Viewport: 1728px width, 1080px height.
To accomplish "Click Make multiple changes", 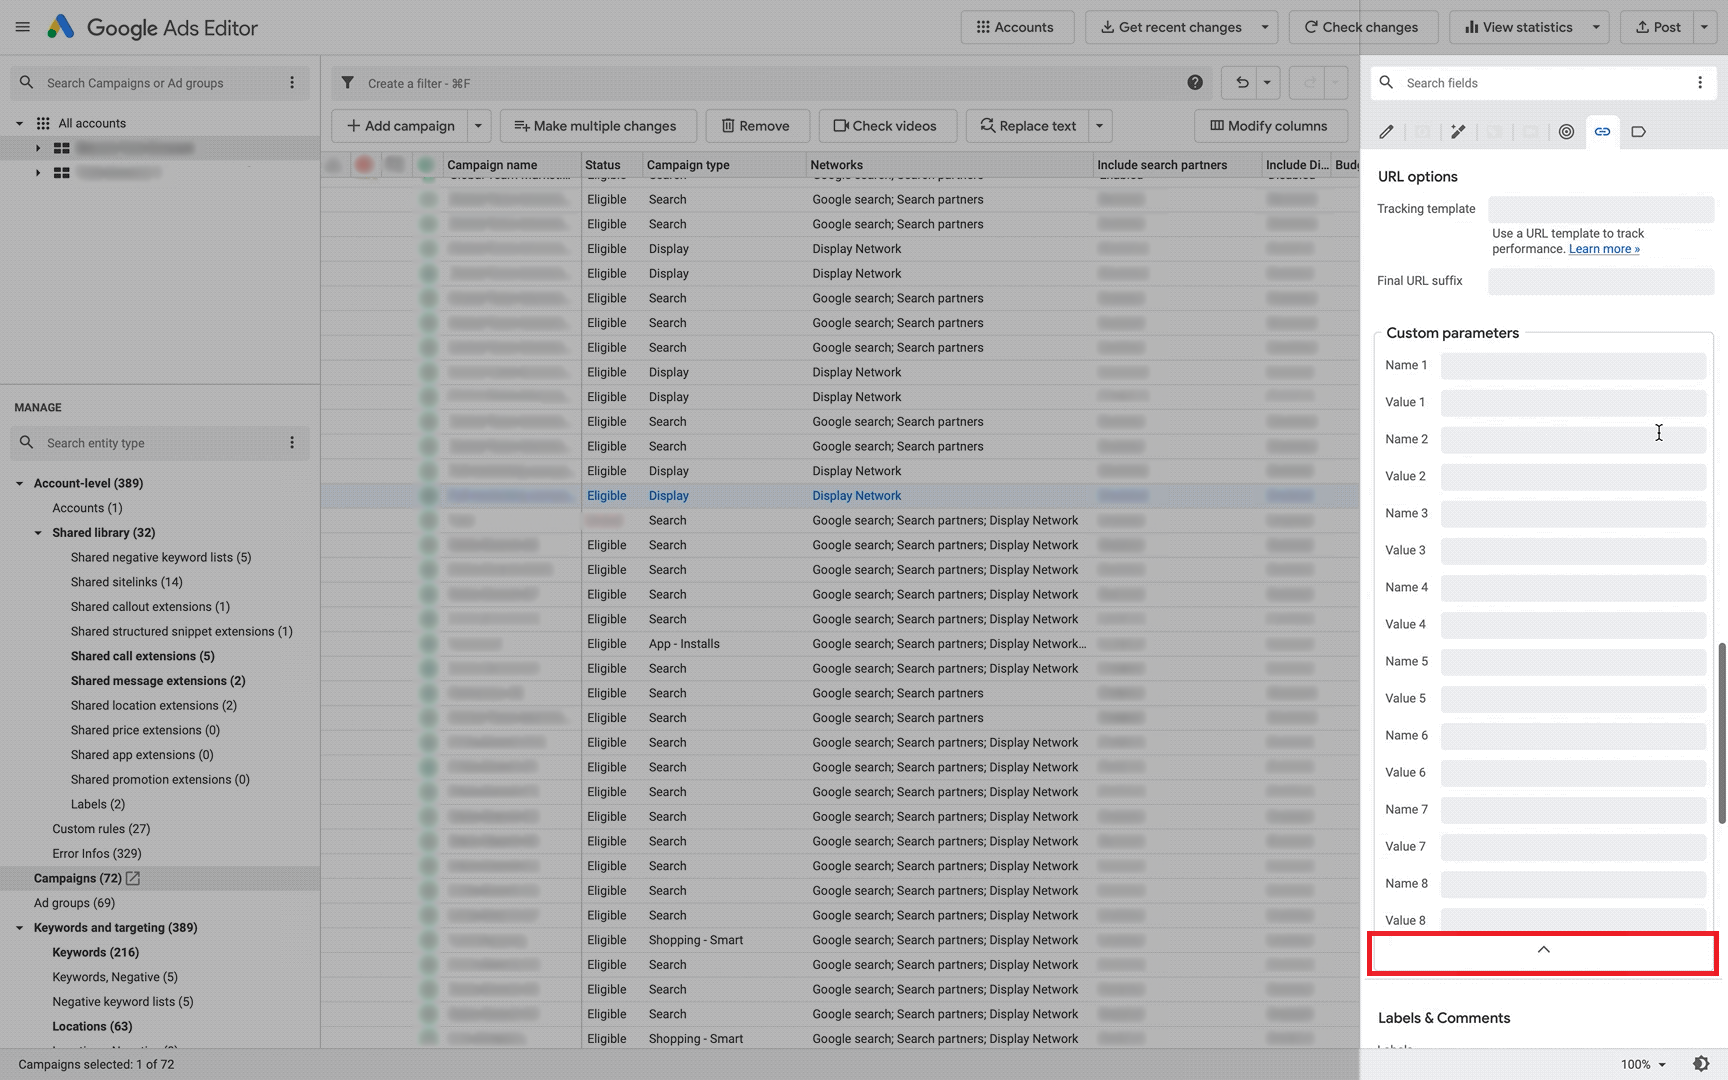I will coord(597,126).
